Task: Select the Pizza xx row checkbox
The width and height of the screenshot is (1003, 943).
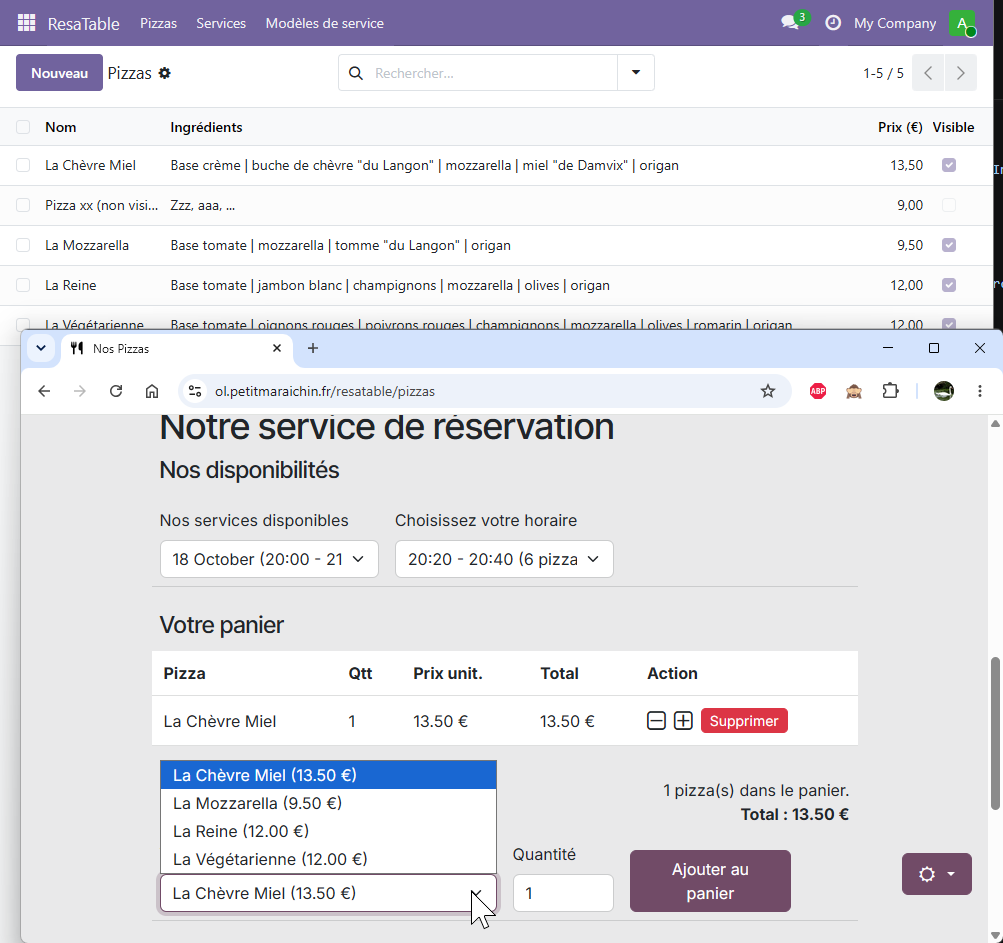Action: click(x=23, y=205)
